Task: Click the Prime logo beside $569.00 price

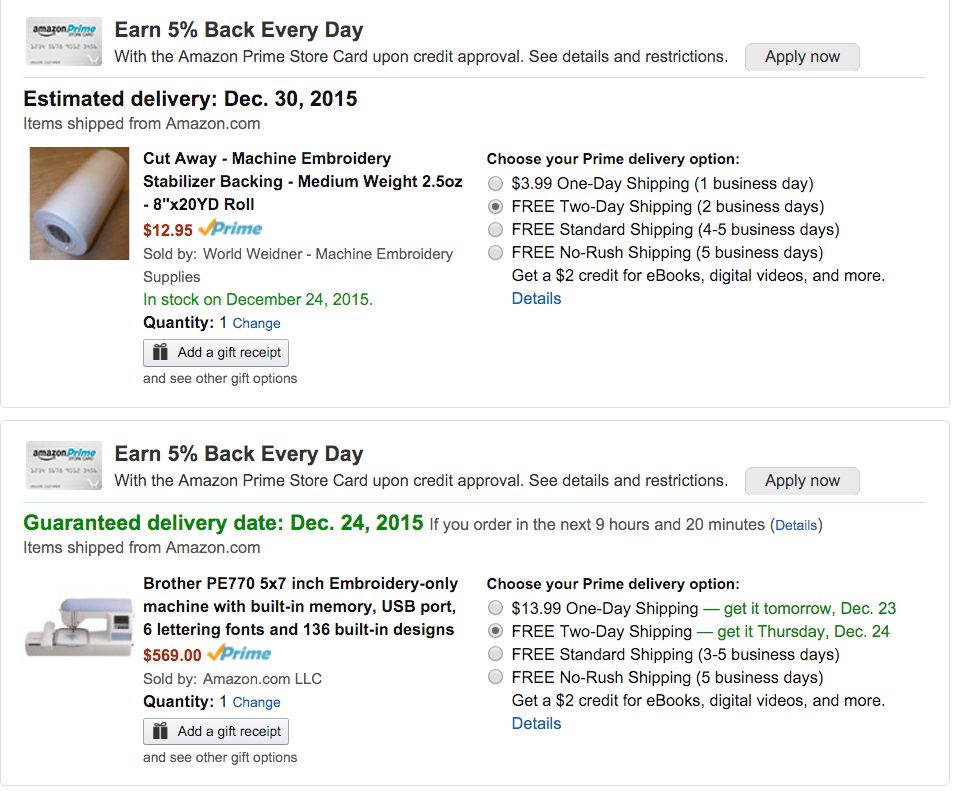Action: (239, 654)
